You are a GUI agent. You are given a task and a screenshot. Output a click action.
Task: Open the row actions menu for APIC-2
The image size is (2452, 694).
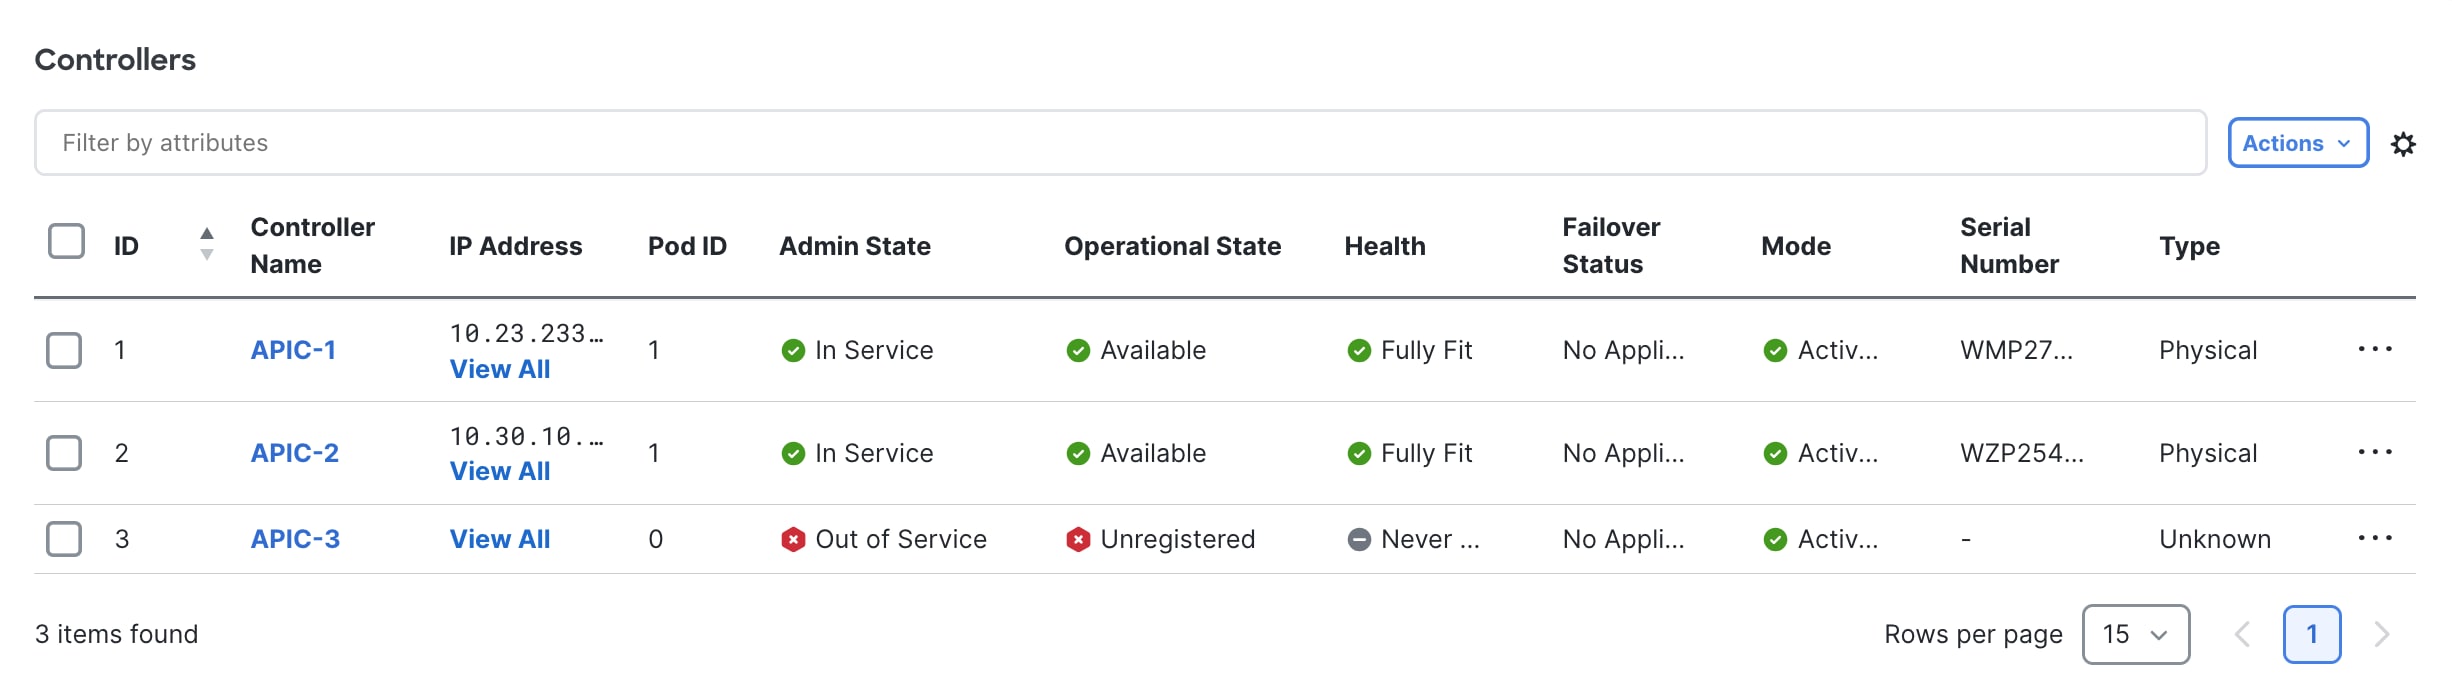pos(2376,452)
